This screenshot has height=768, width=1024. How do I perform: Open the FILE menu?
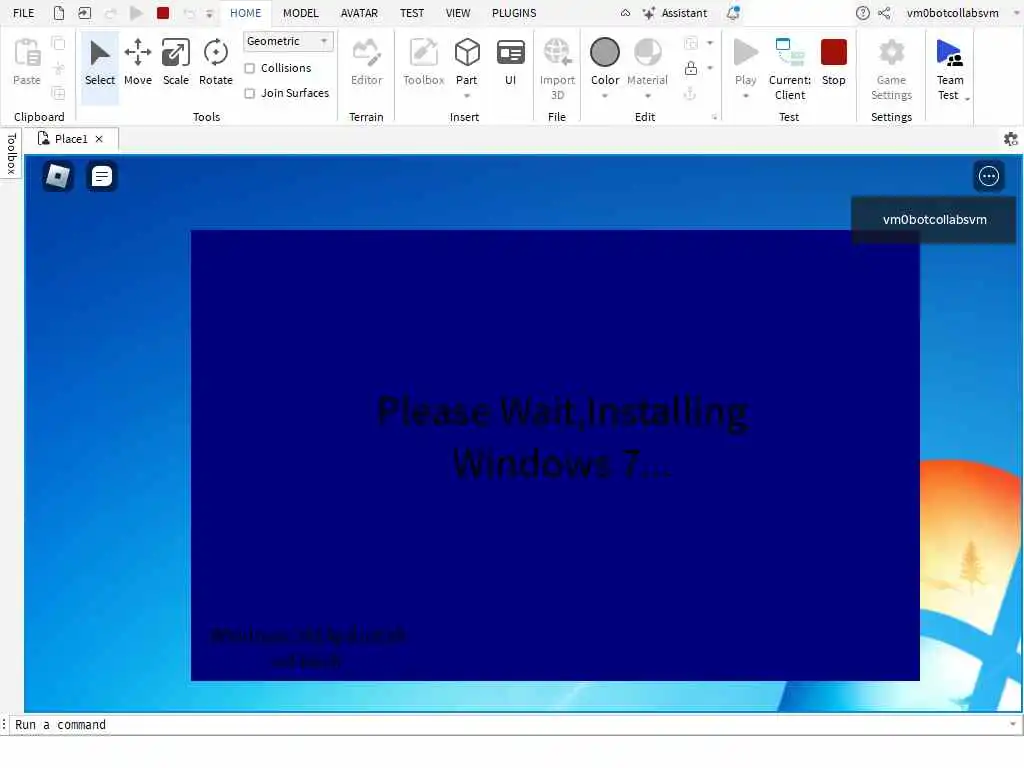point(24,12)
